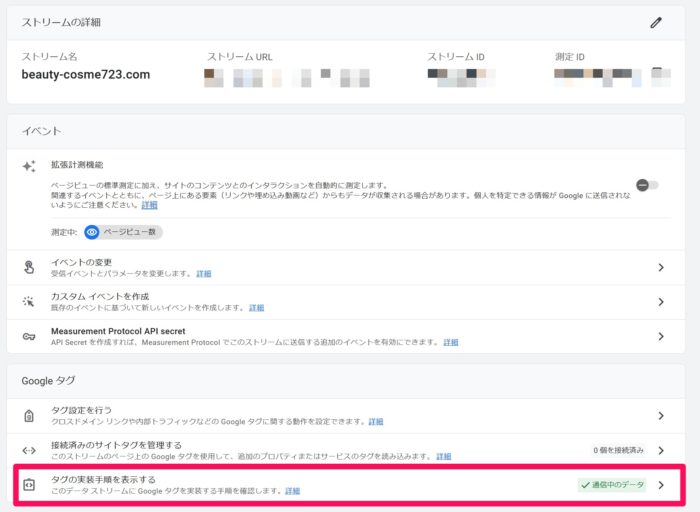Open the 接続済みのサイトタグを管理する row chevron

[x=661, y=450]
